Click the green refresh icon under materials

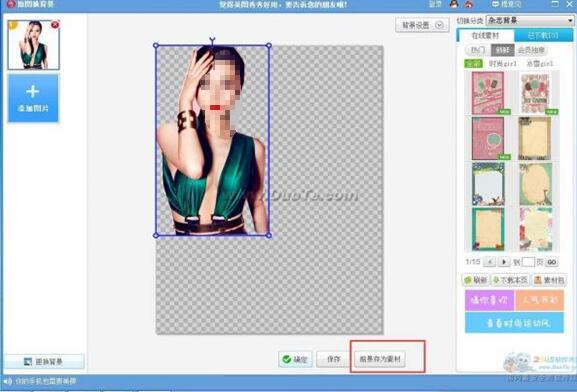click(x=468, y=280)
